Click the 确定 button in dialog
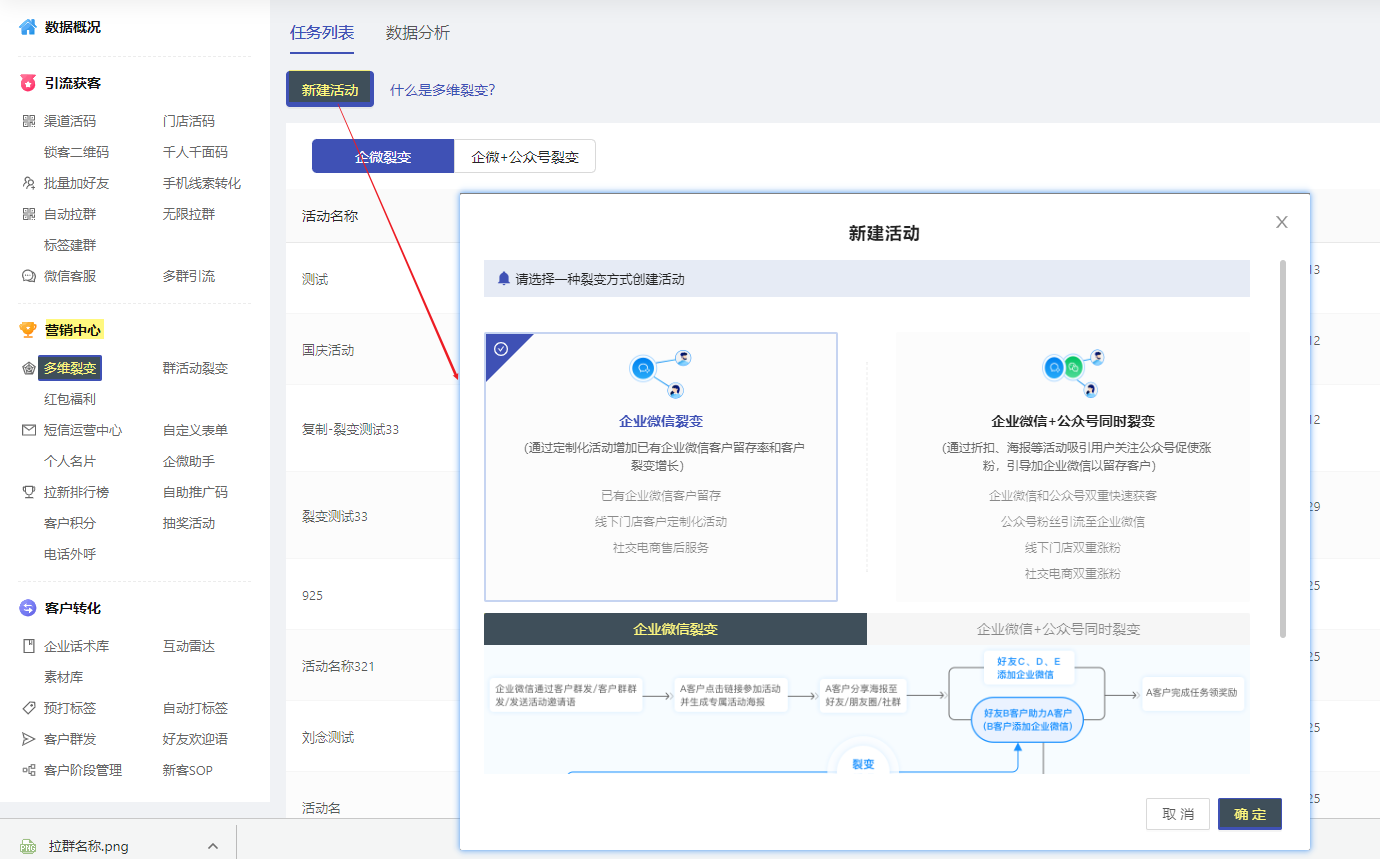The width and height of the screenshot is (1380, 859). click(x=1250, y=814)
